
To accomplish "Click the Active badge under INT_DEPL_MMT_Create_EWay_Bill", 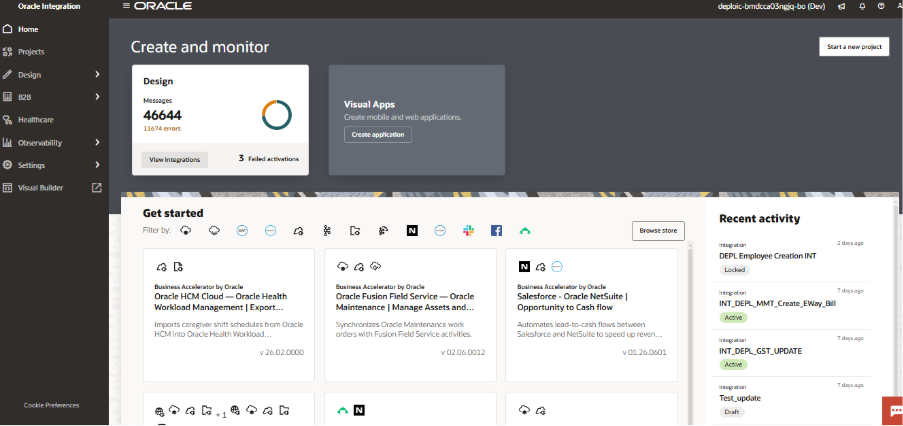I will pyautogui.click(x=733, y=317).
